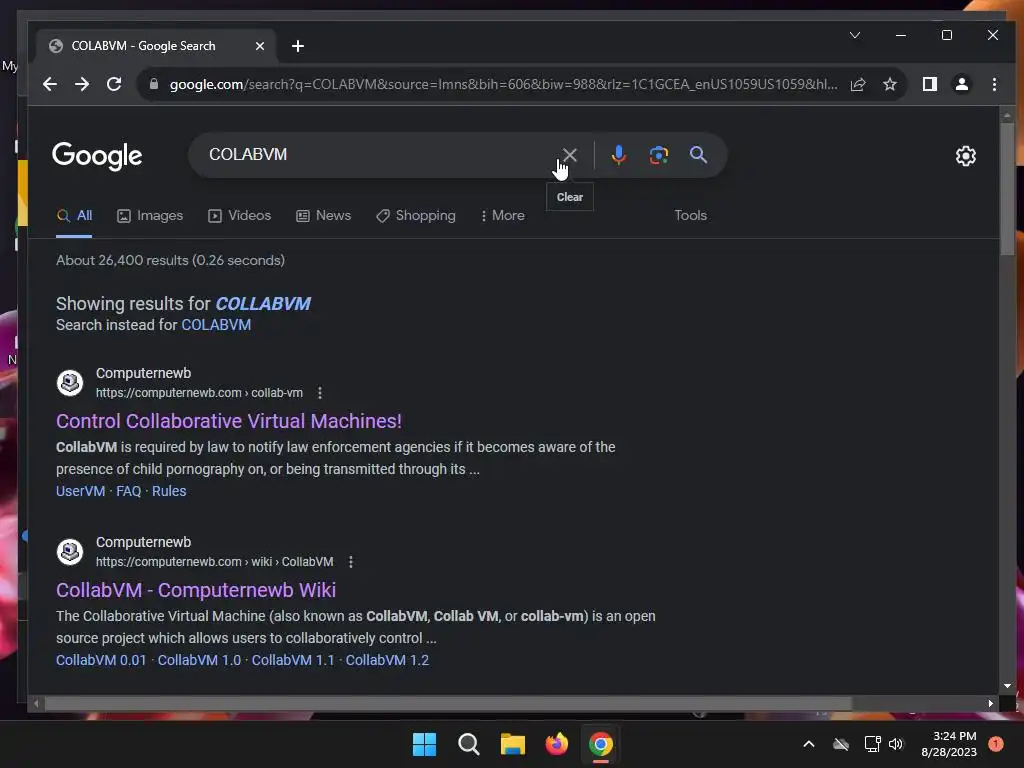
Task: Share this page via address bar icon
Action: (857, 84)
